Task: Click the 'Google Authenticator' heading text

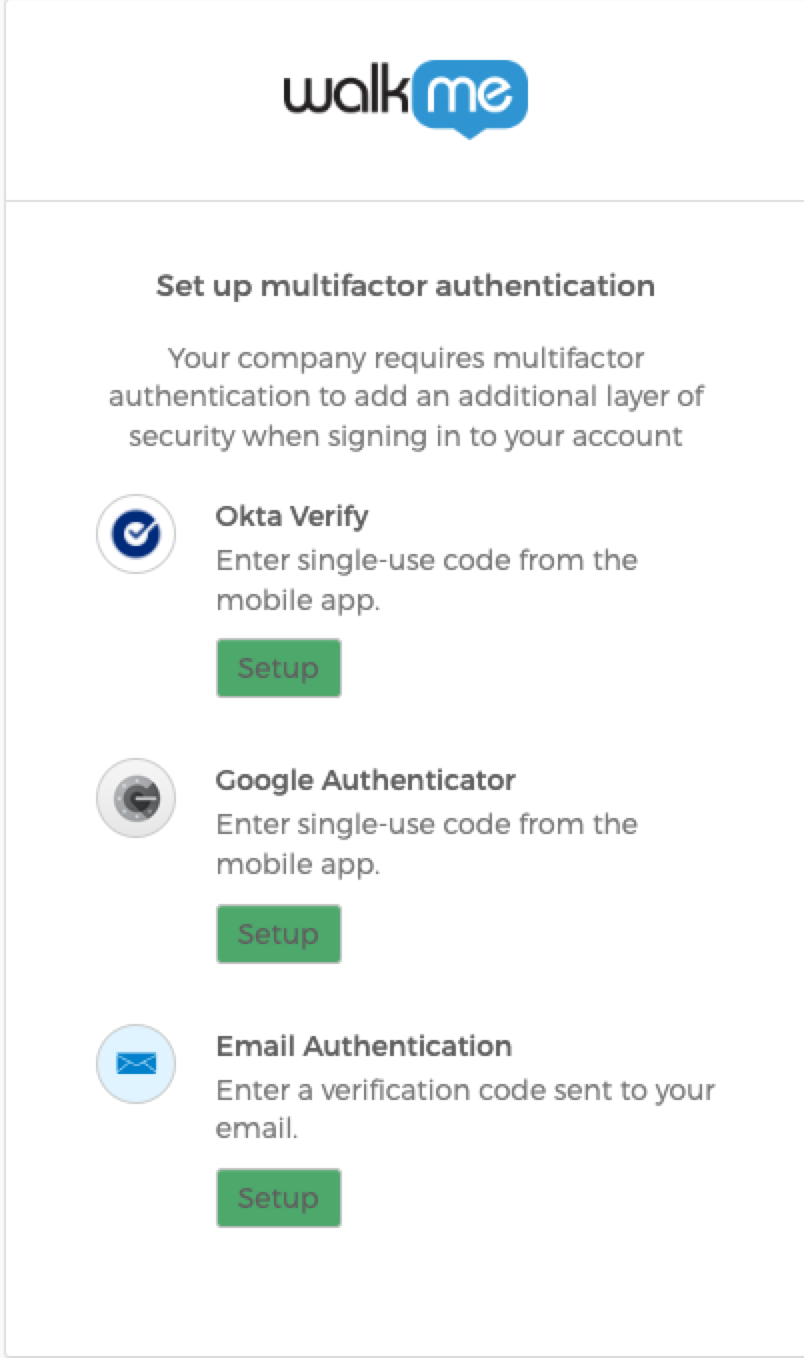Action: [365, 780]
